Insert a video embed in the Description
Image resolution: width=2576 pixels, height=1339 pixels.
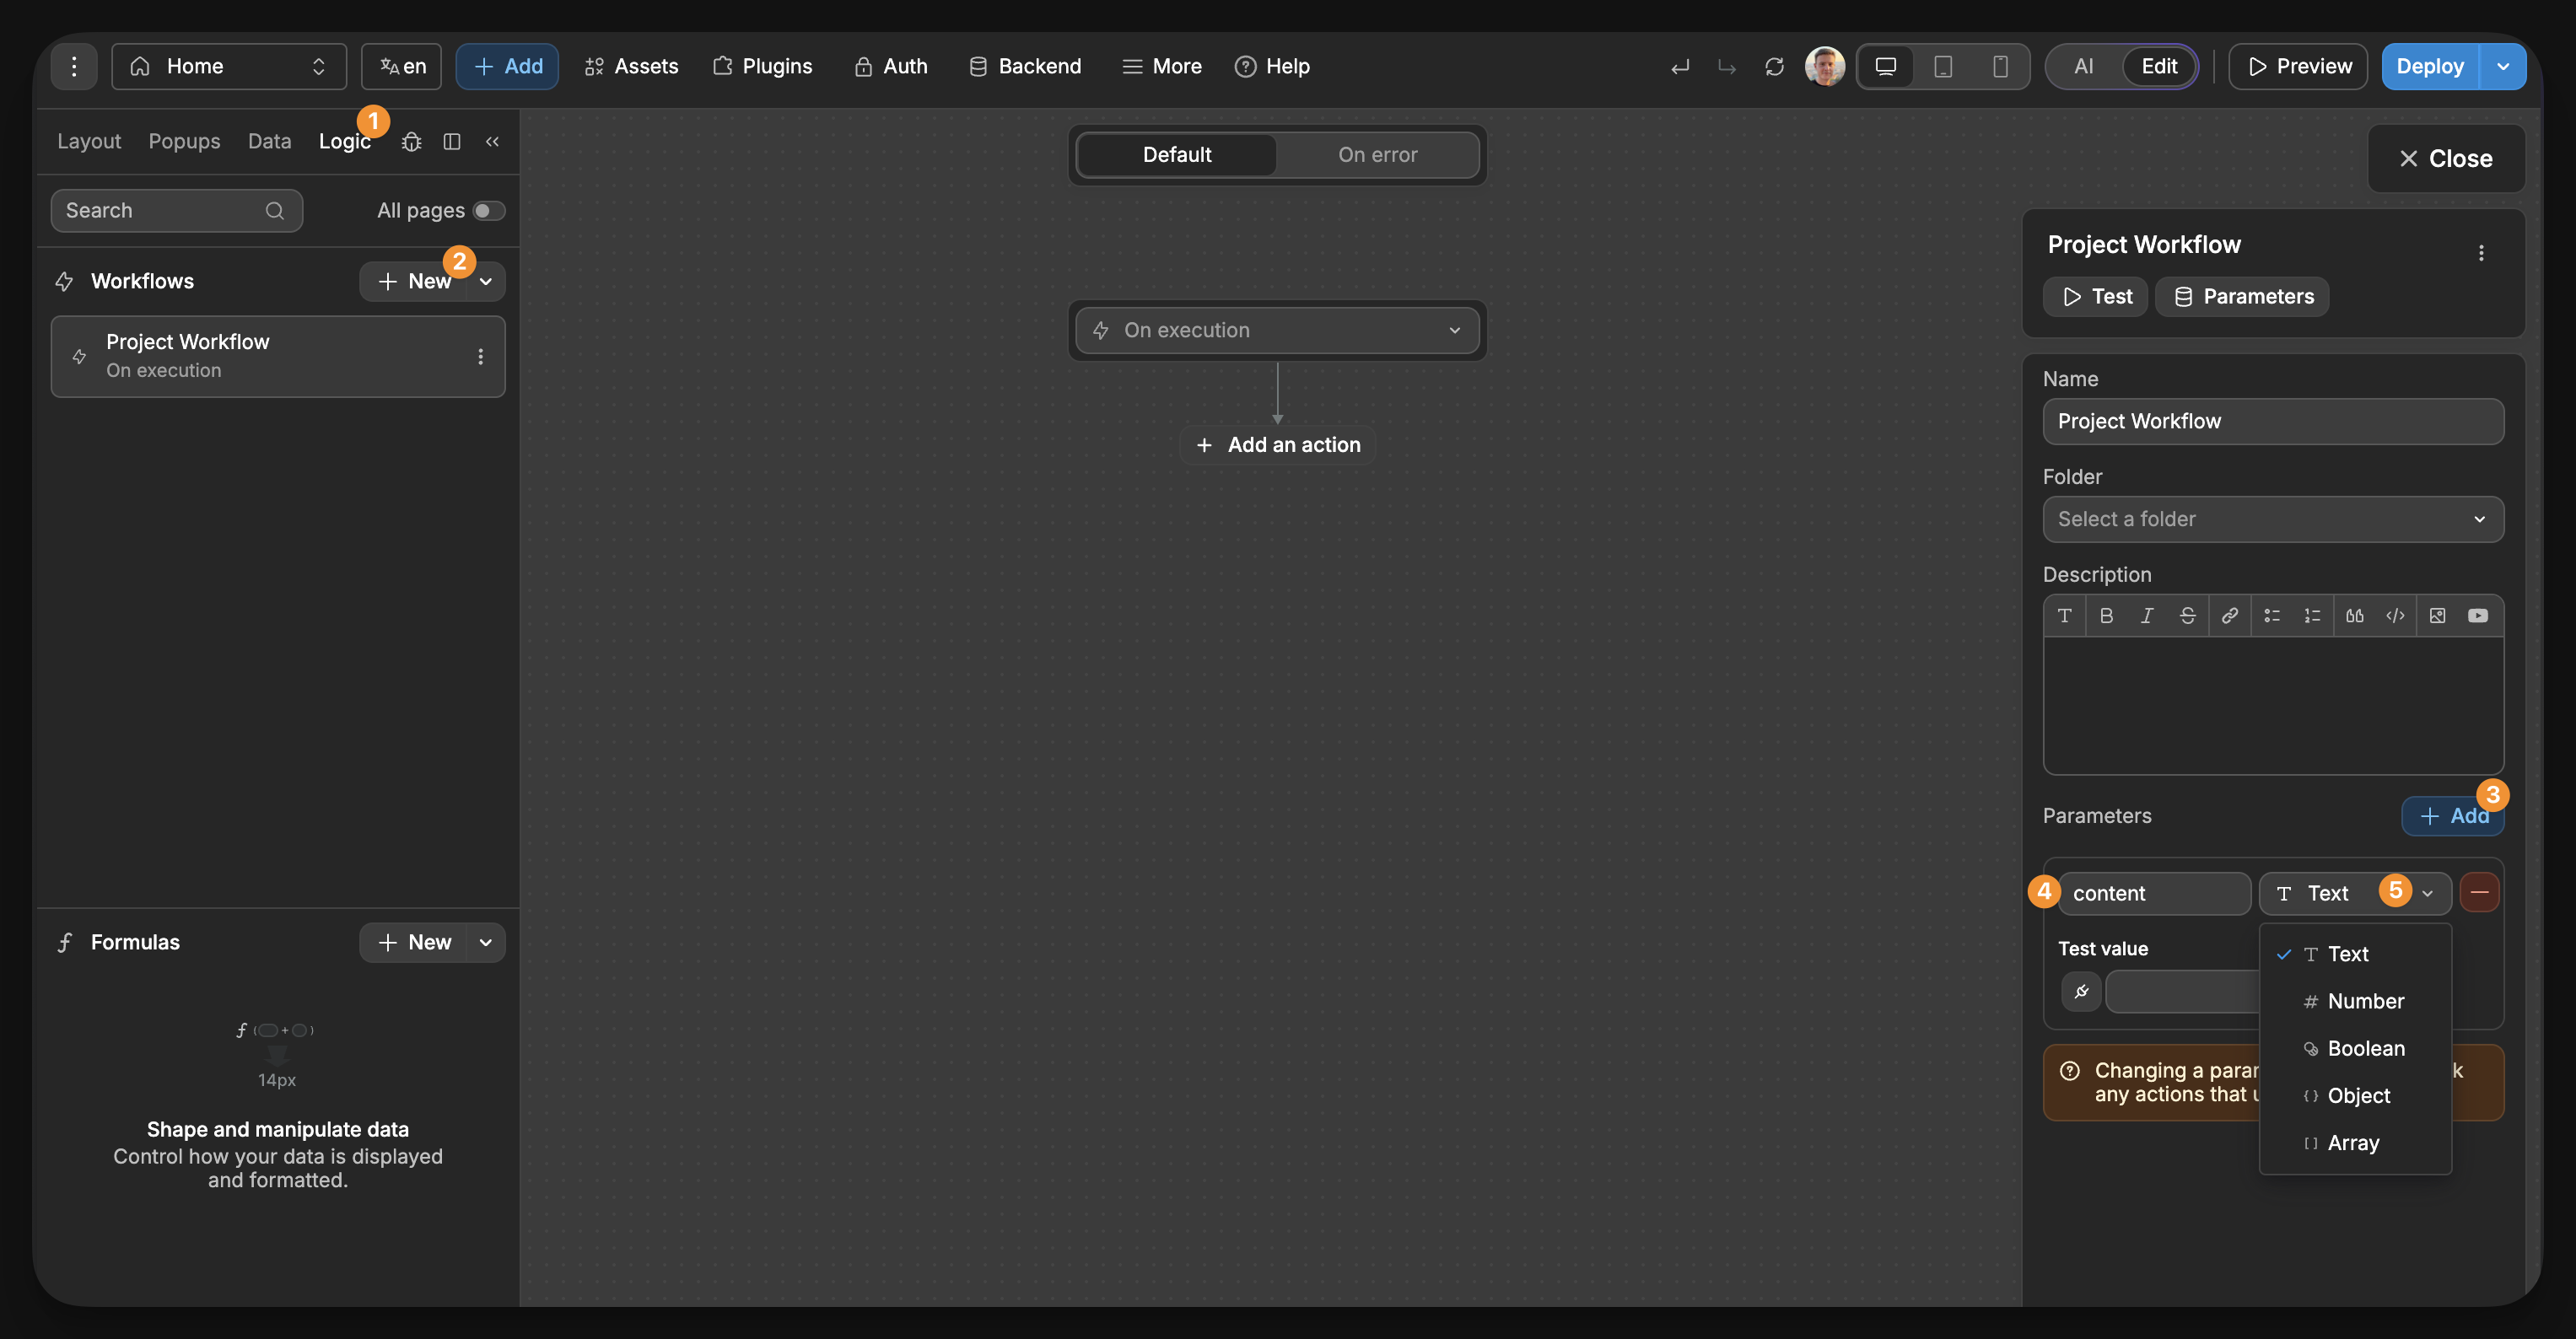coord(2478,616)
